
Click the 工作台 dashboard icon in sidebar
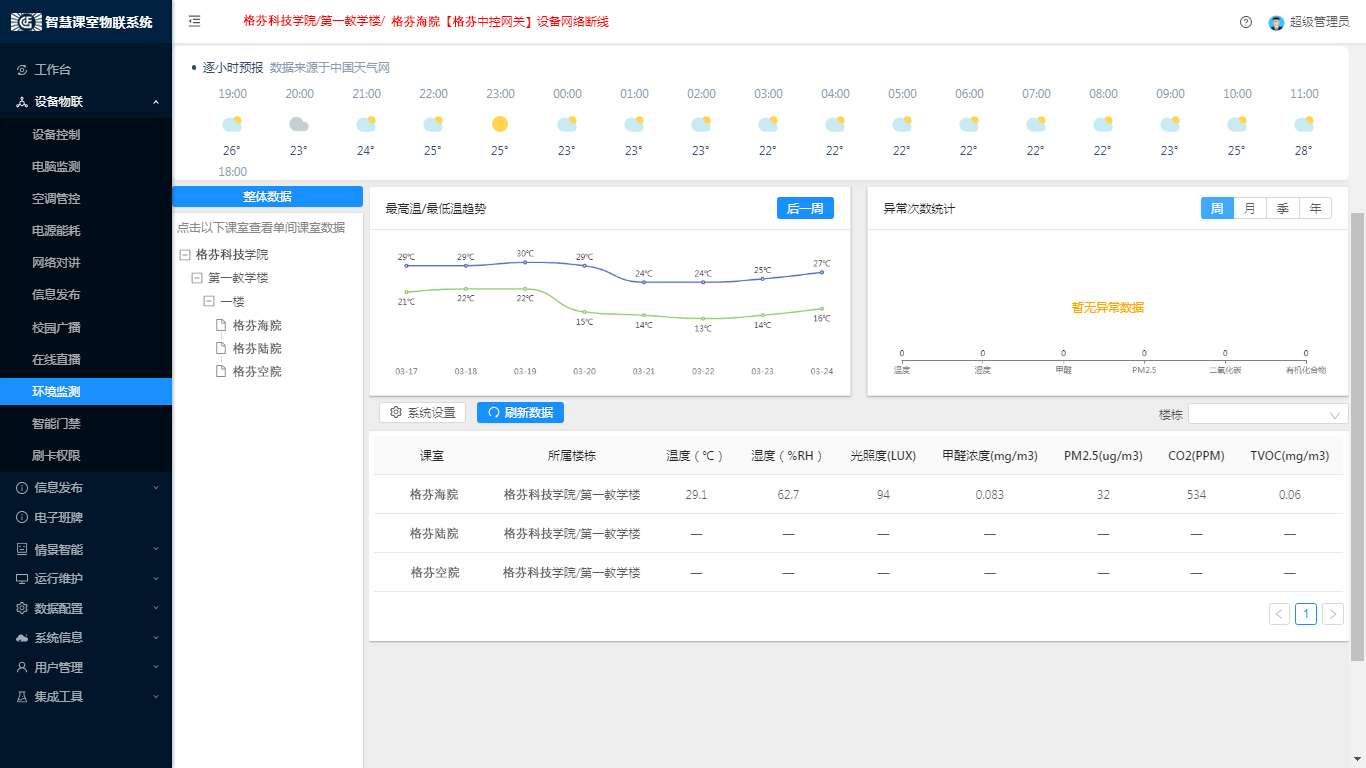22,70
